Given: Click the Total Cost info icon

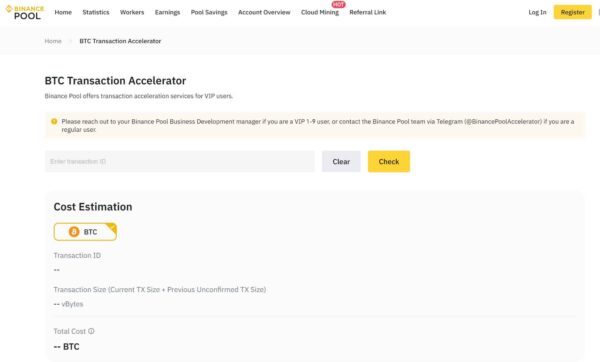Looking at the screenshot, I should tap(91, 331).
